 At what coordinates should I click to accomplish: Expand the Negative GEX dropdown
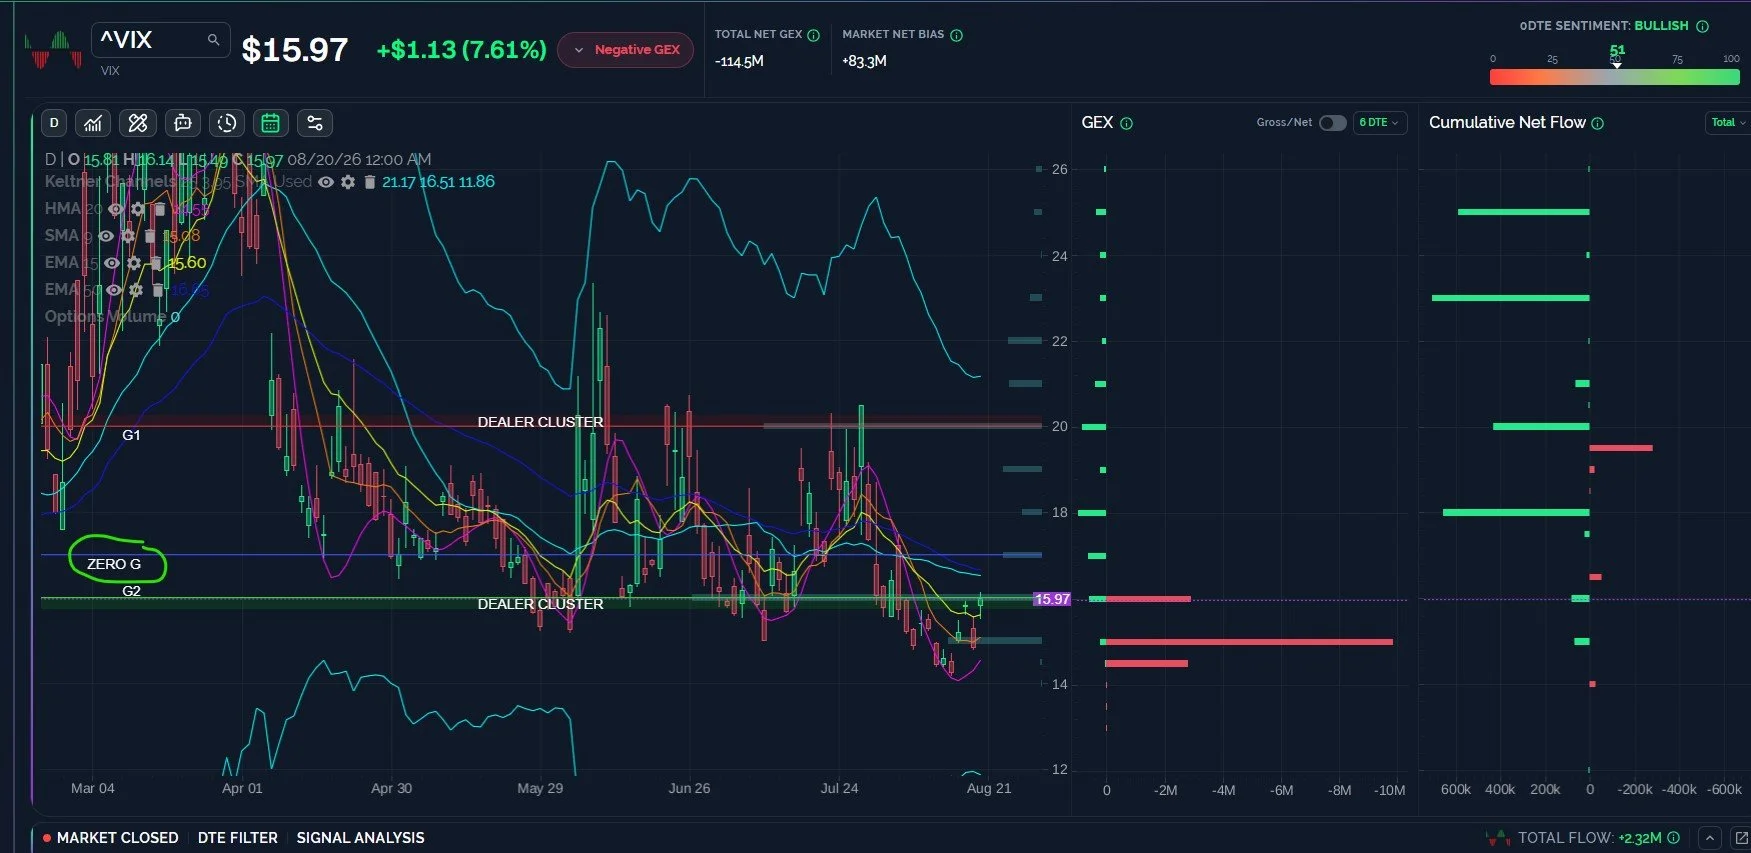(x=625, y=50)
